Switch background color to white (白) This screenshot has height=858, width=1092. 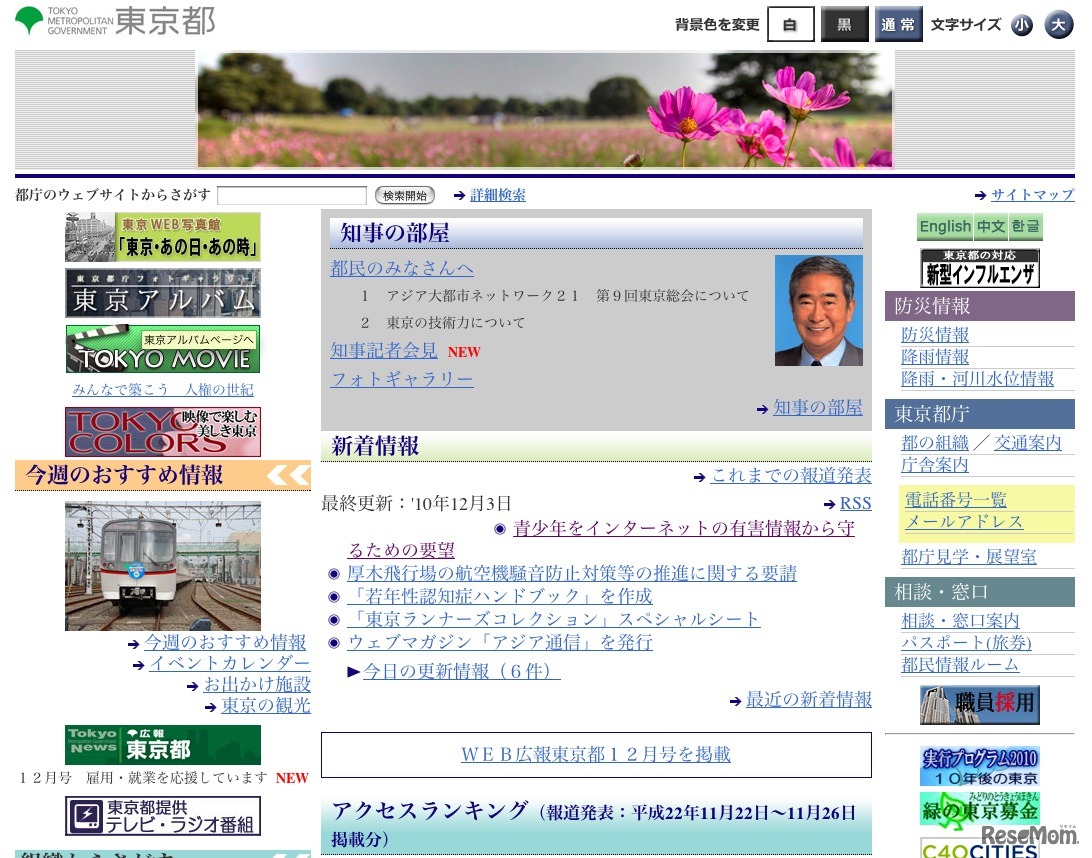click(x=790, y=25)
